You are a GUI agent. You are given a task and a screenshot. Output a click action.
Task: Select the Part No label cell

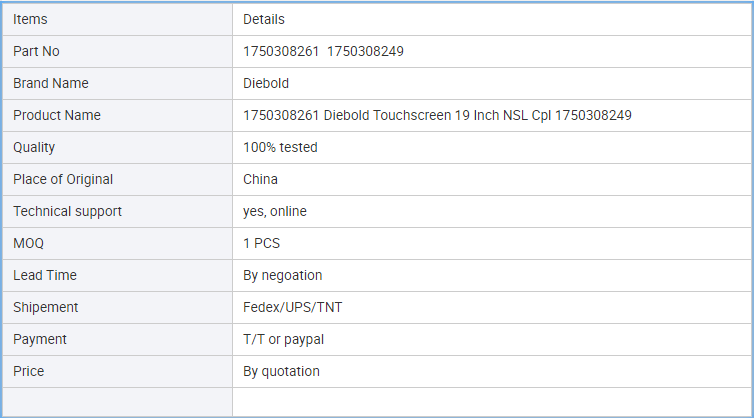[117, 51]
